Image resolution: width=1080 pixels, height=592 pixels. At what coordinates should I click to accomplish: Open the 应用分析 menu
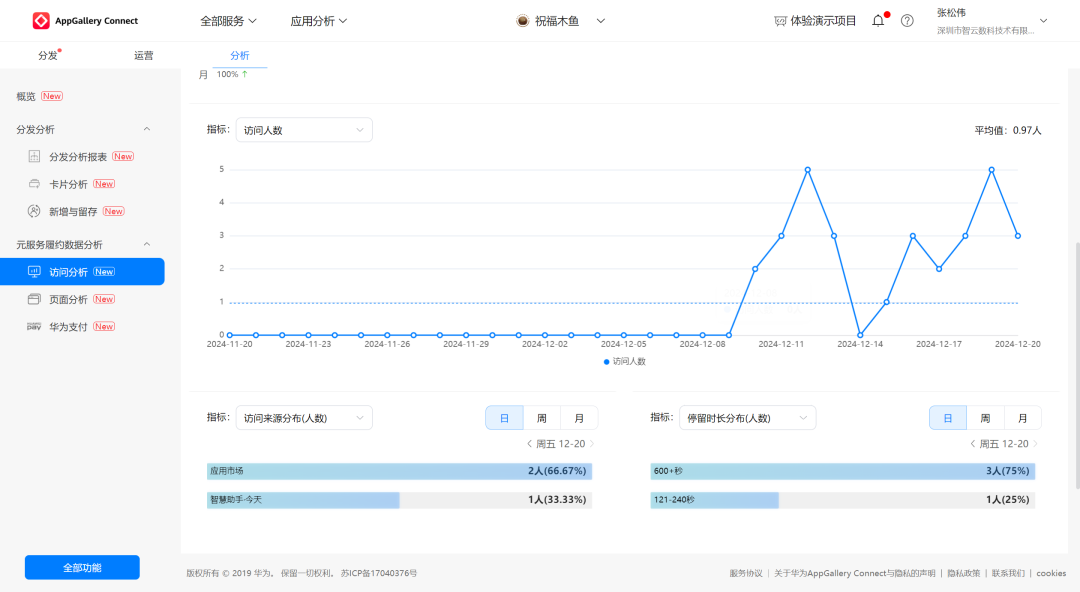click(318, 20)
